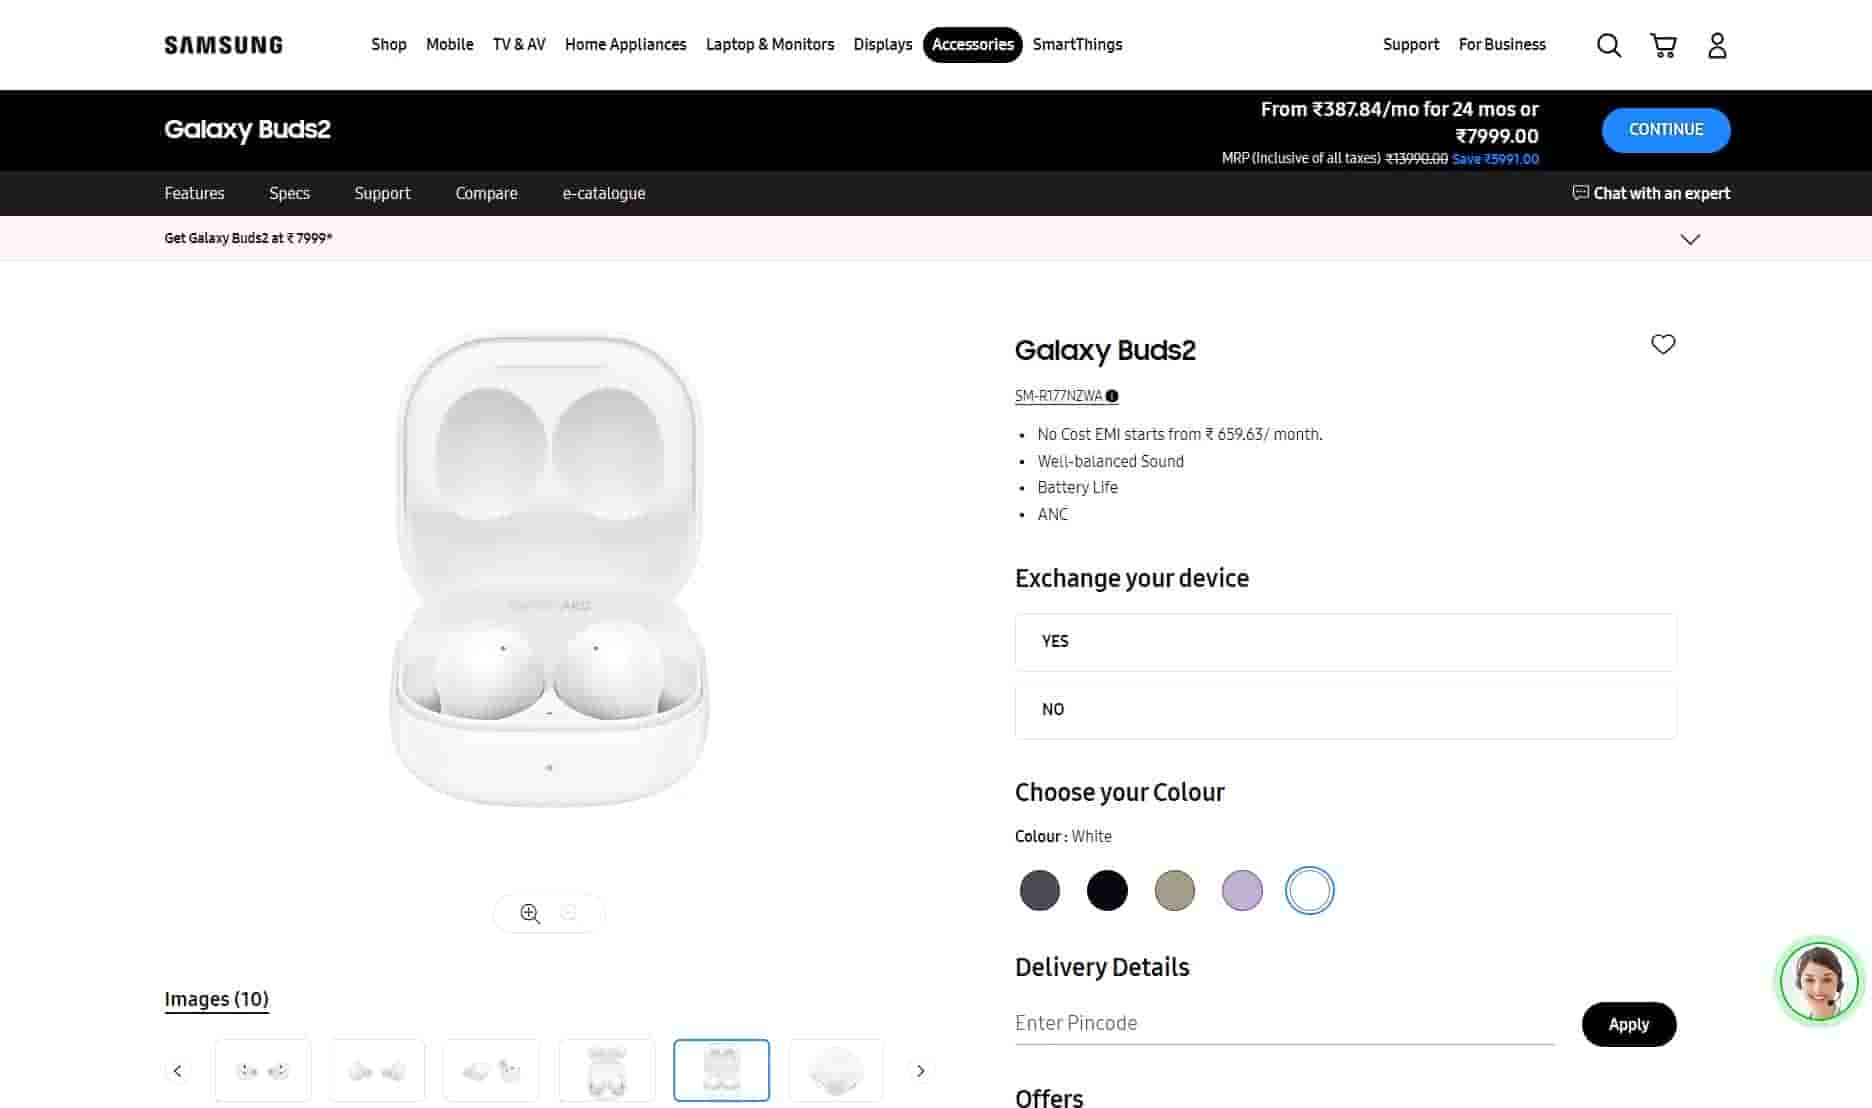Select YES for device exchange
The image size is (1872, 1108).
coord(1345,642)
